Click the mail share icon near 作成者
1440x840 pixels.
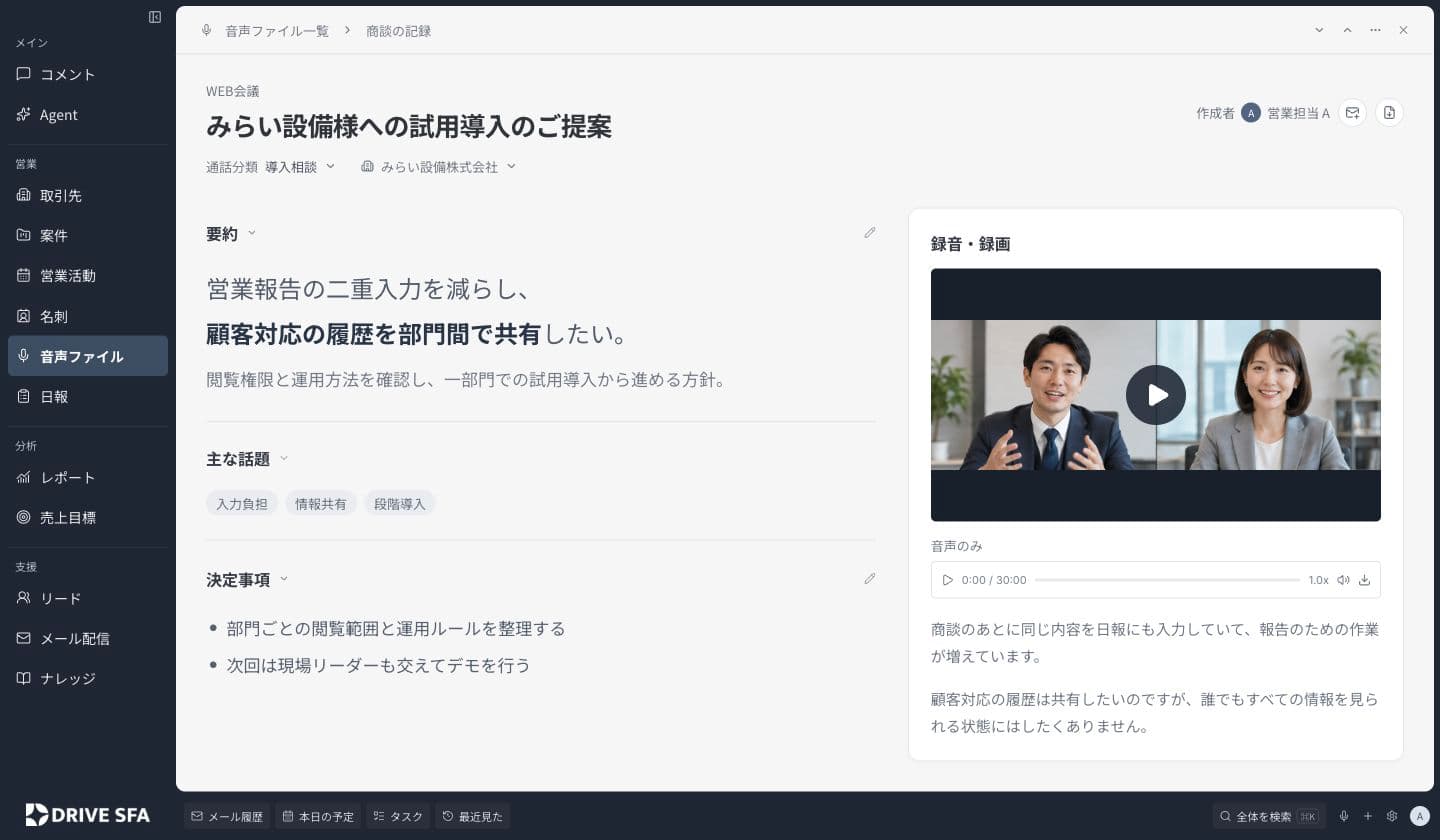click(x=1352, y=113)
